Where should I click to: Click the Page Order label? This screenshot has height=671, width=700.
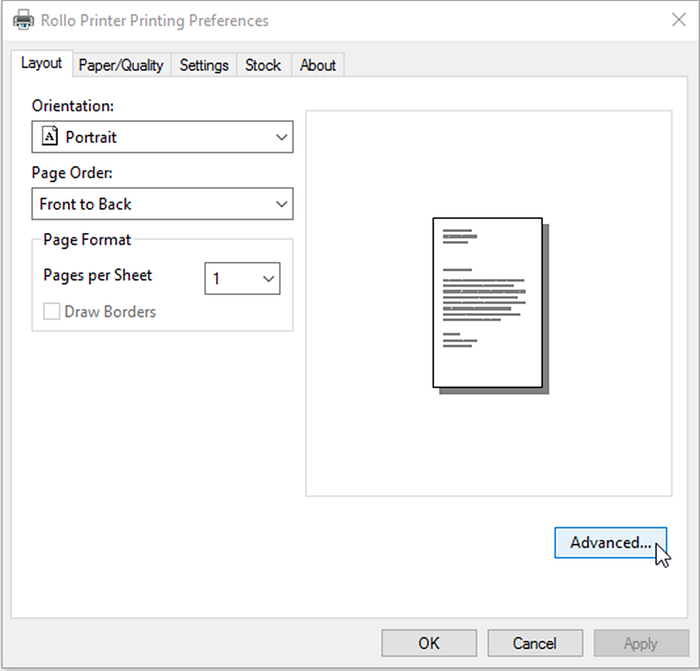click(x=72, y=173)
